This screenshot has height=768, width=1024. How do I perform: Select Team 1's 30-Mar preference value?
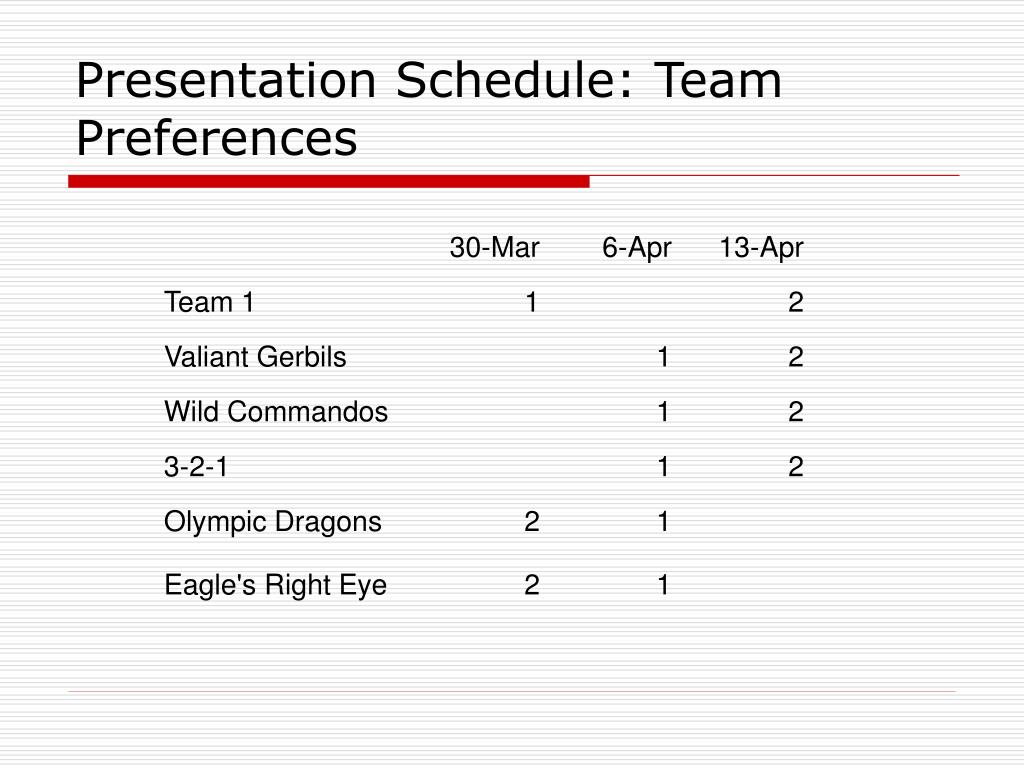[532, 302]
